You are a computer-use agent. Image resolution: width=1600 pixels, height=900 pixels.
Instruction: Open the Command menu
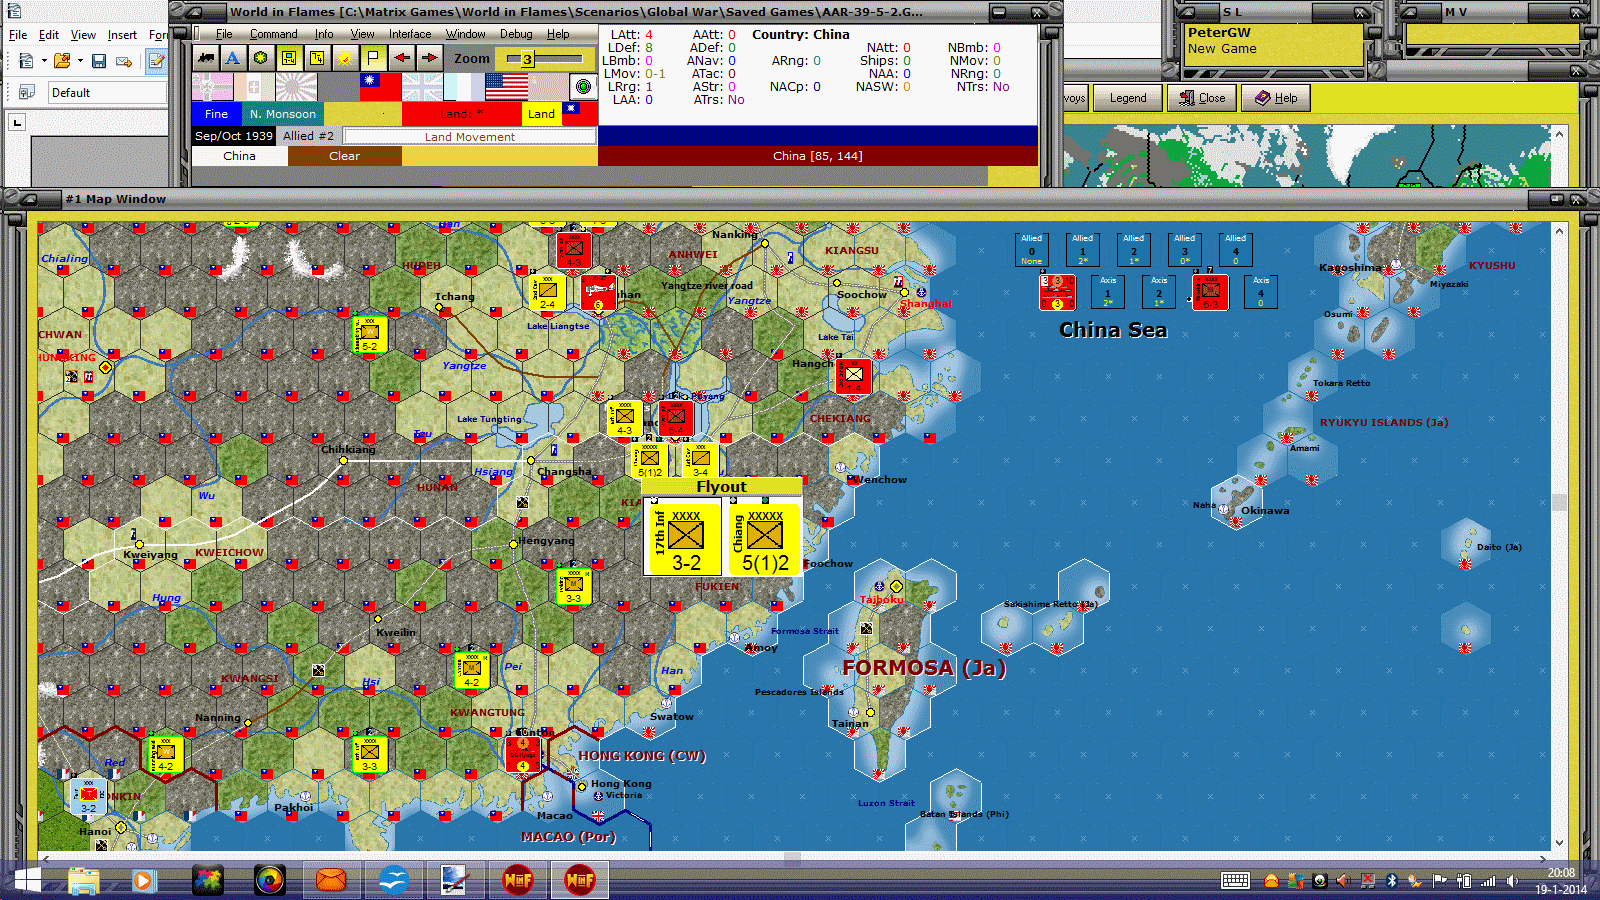tap(273, 34)
